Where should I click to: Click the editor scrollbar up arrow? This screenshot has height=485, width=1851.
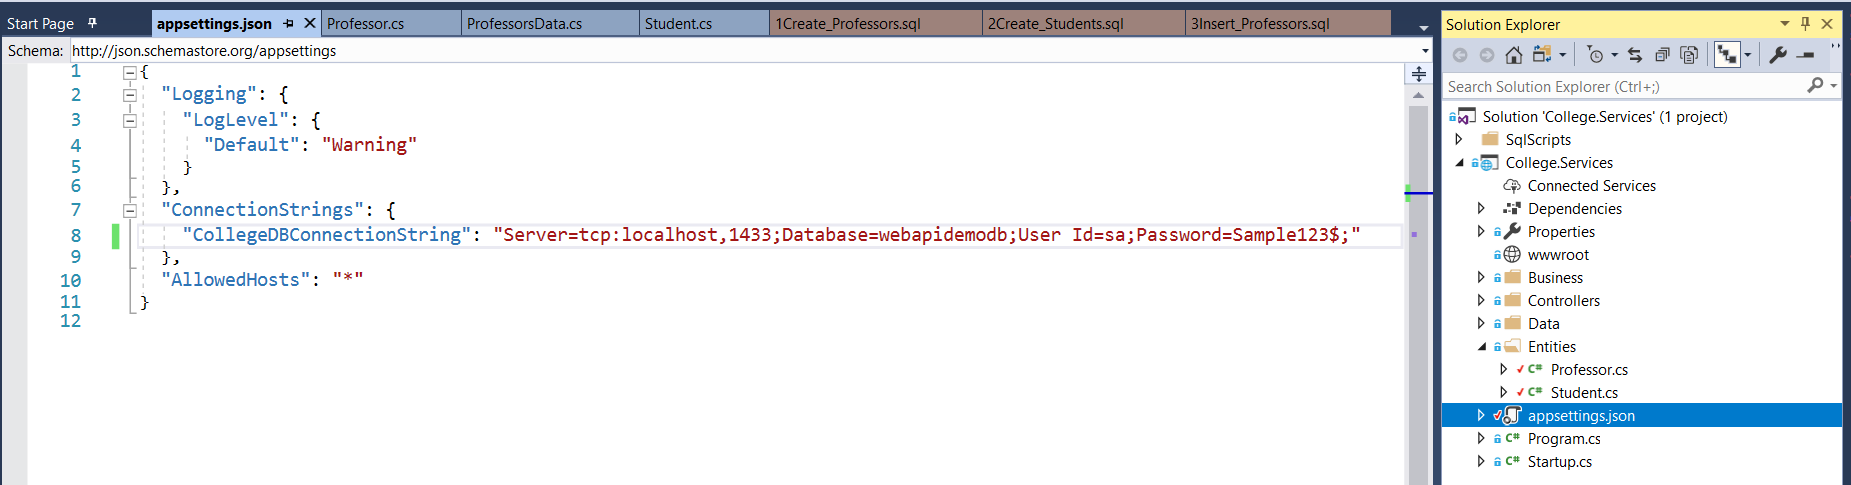pos(1418,96)
